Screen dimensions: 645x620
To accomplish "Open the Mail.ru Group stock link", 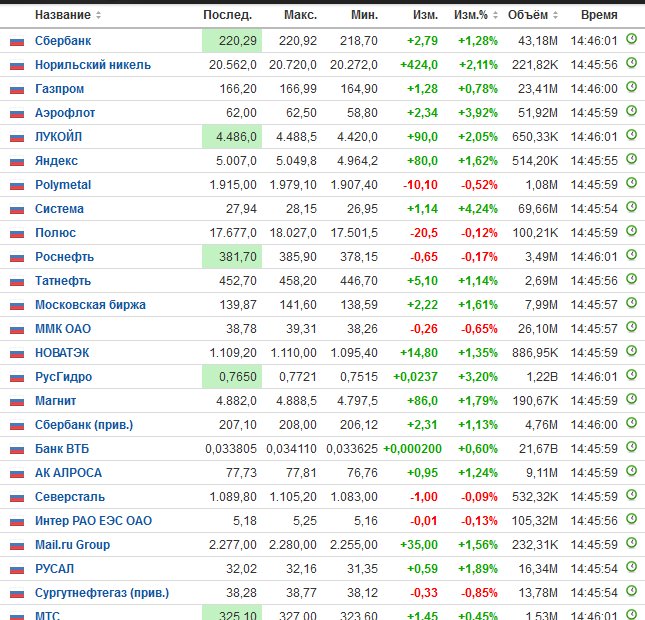I will (72, 545).
